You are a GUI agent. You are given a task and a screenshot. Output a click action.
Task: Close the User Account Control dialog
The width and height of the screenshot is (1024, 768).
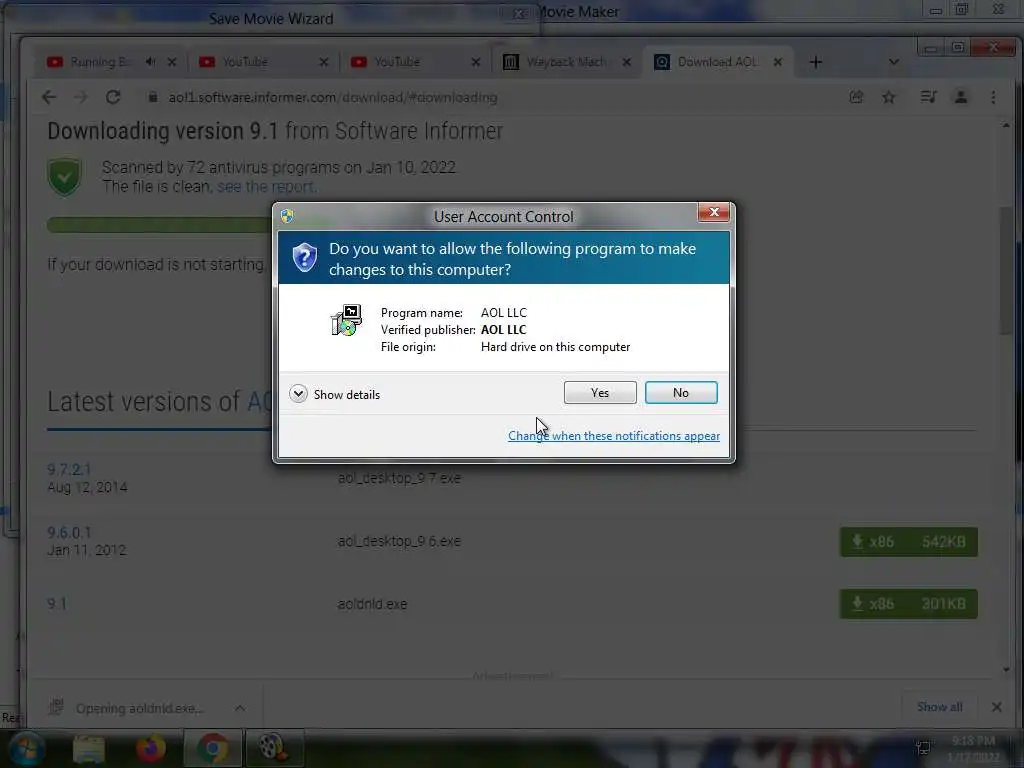pyautogui.click(x=714, y=212)
